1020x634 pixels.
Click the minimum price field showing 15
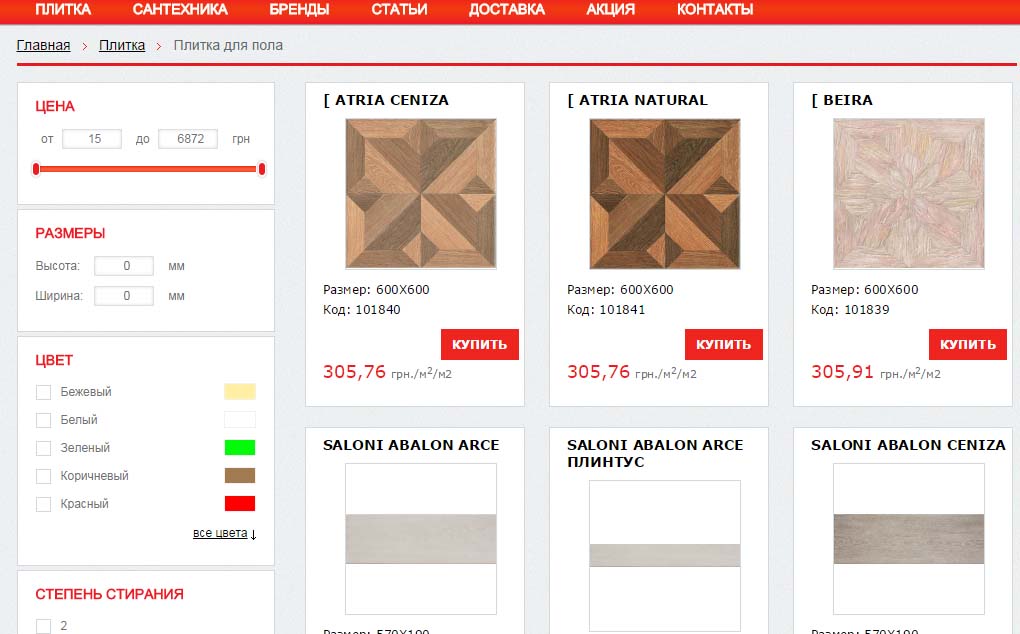[x=92, y=139]
